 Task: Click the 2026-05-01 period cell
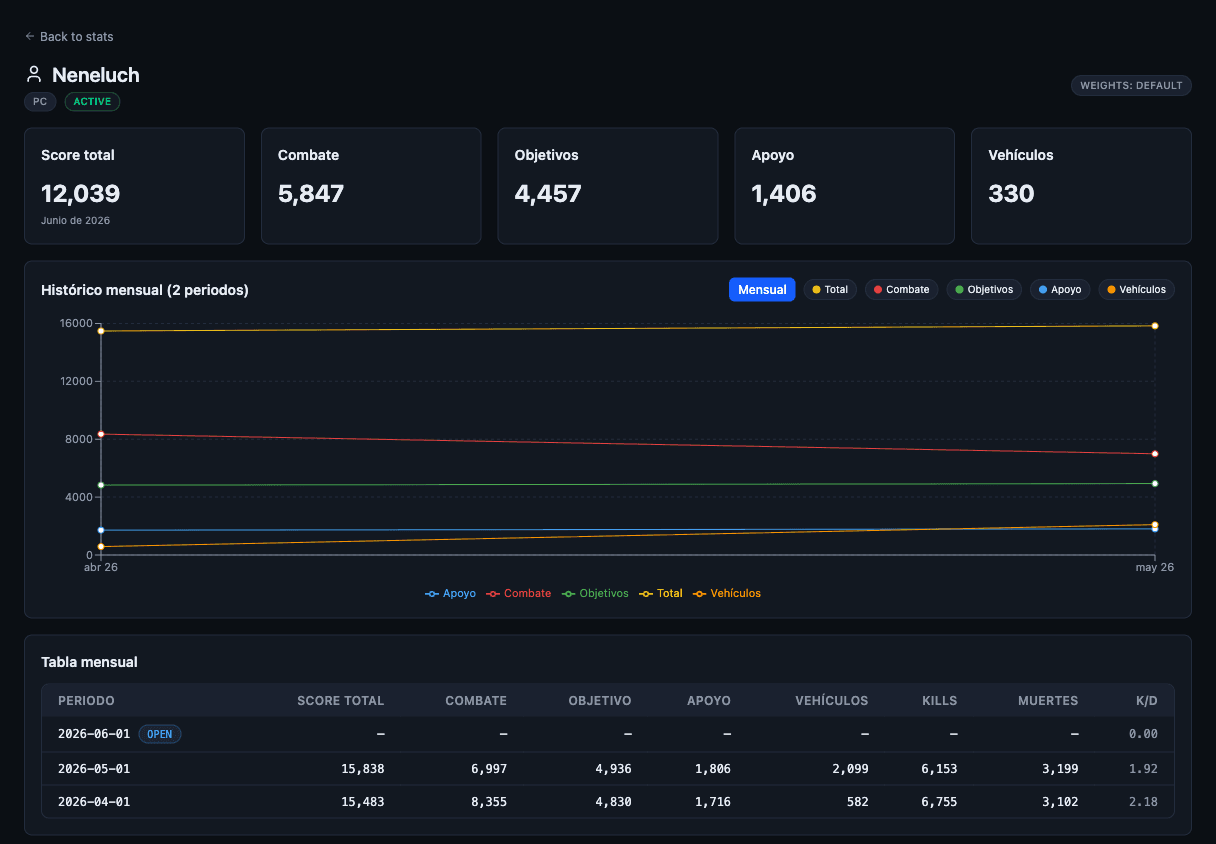(x=94, y=769)
